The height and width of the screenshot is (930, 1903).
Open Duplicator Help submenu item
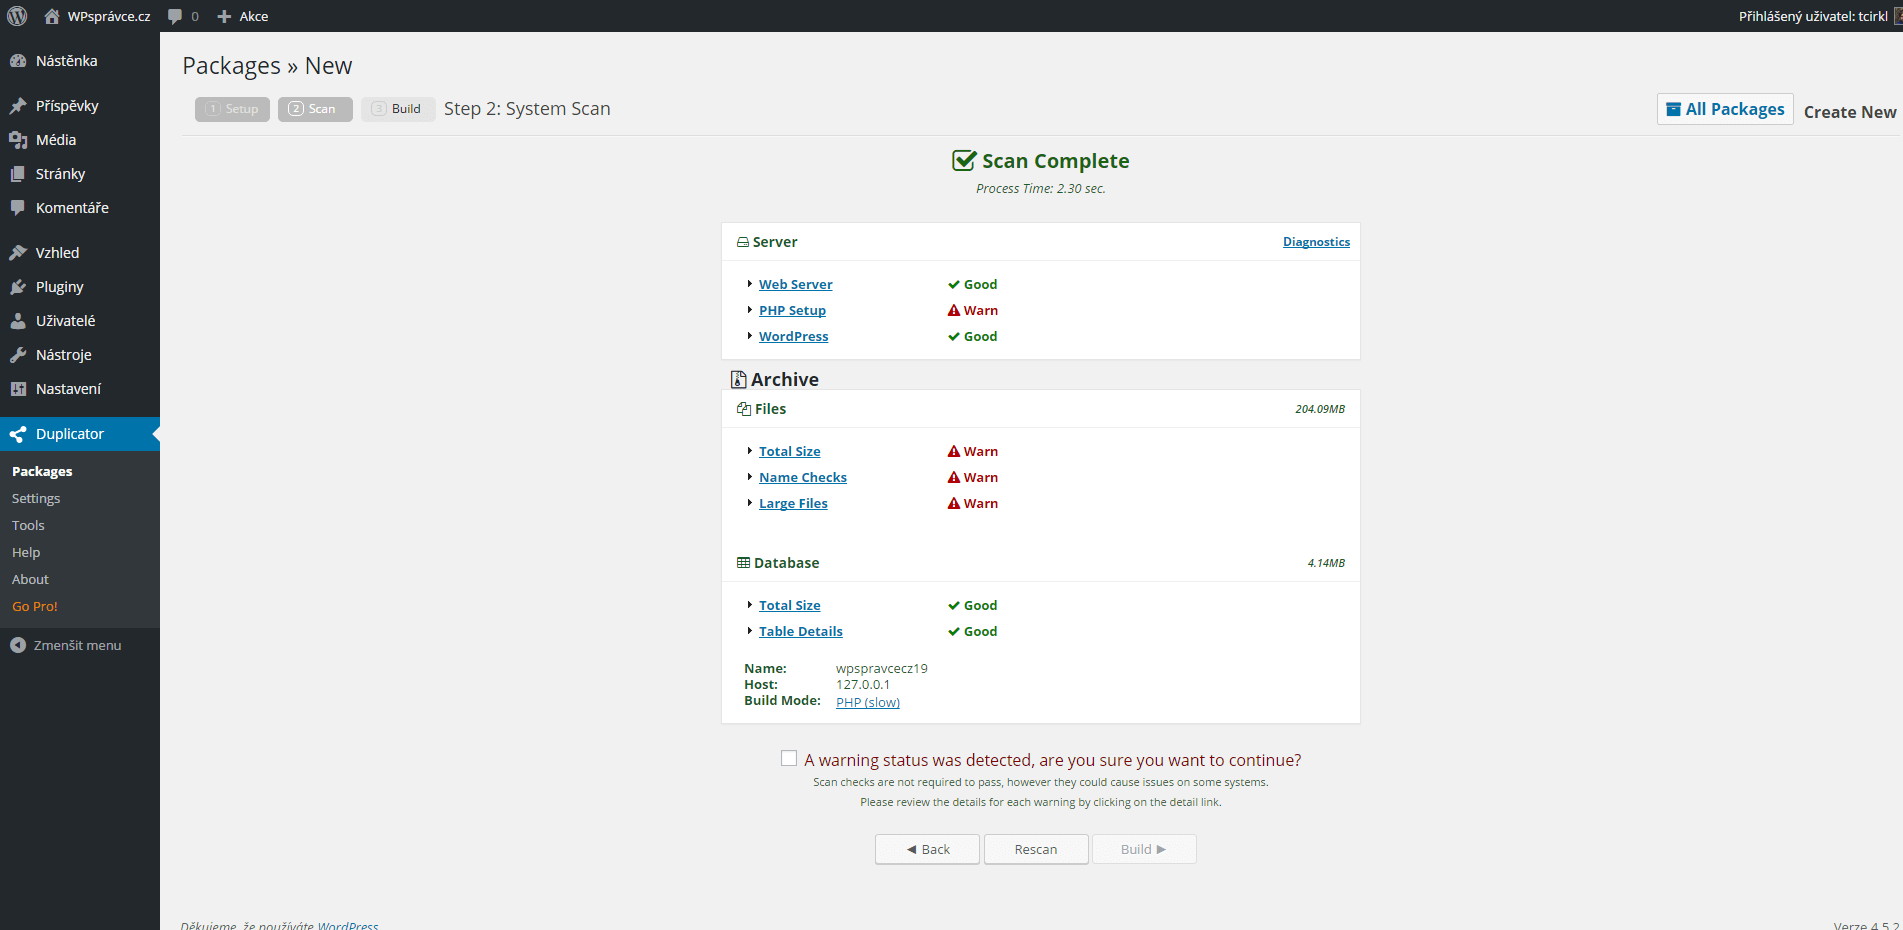coord(26,552)
